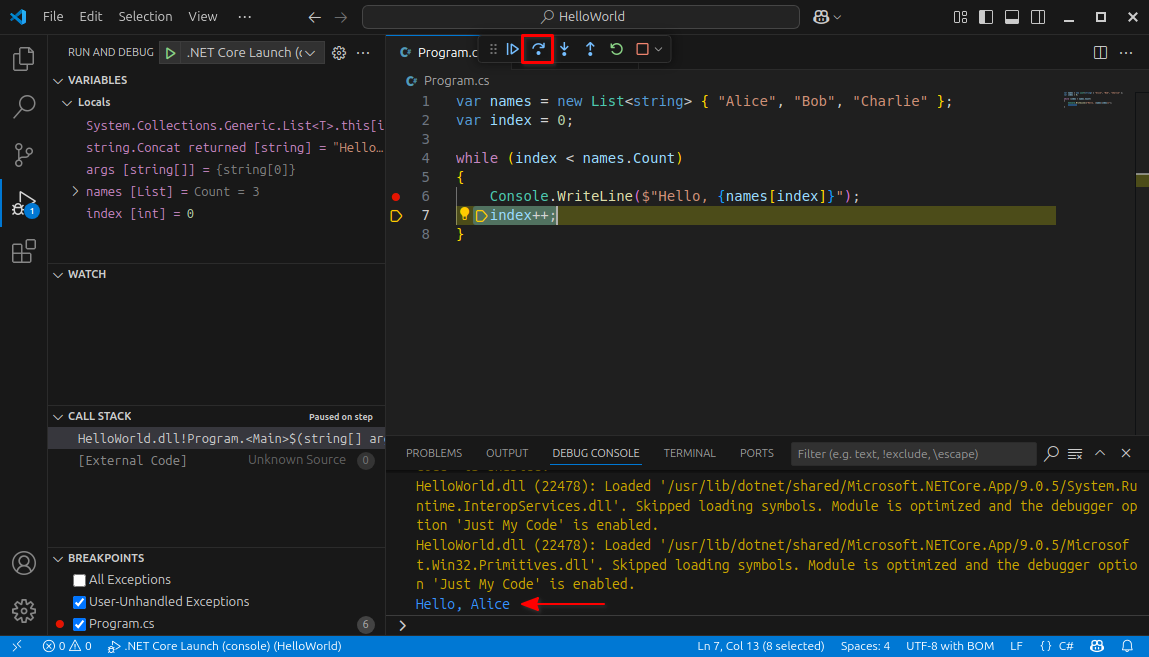Split the editor right
The width and height of the screenshot is (1149, 657).
[1100, 53]
